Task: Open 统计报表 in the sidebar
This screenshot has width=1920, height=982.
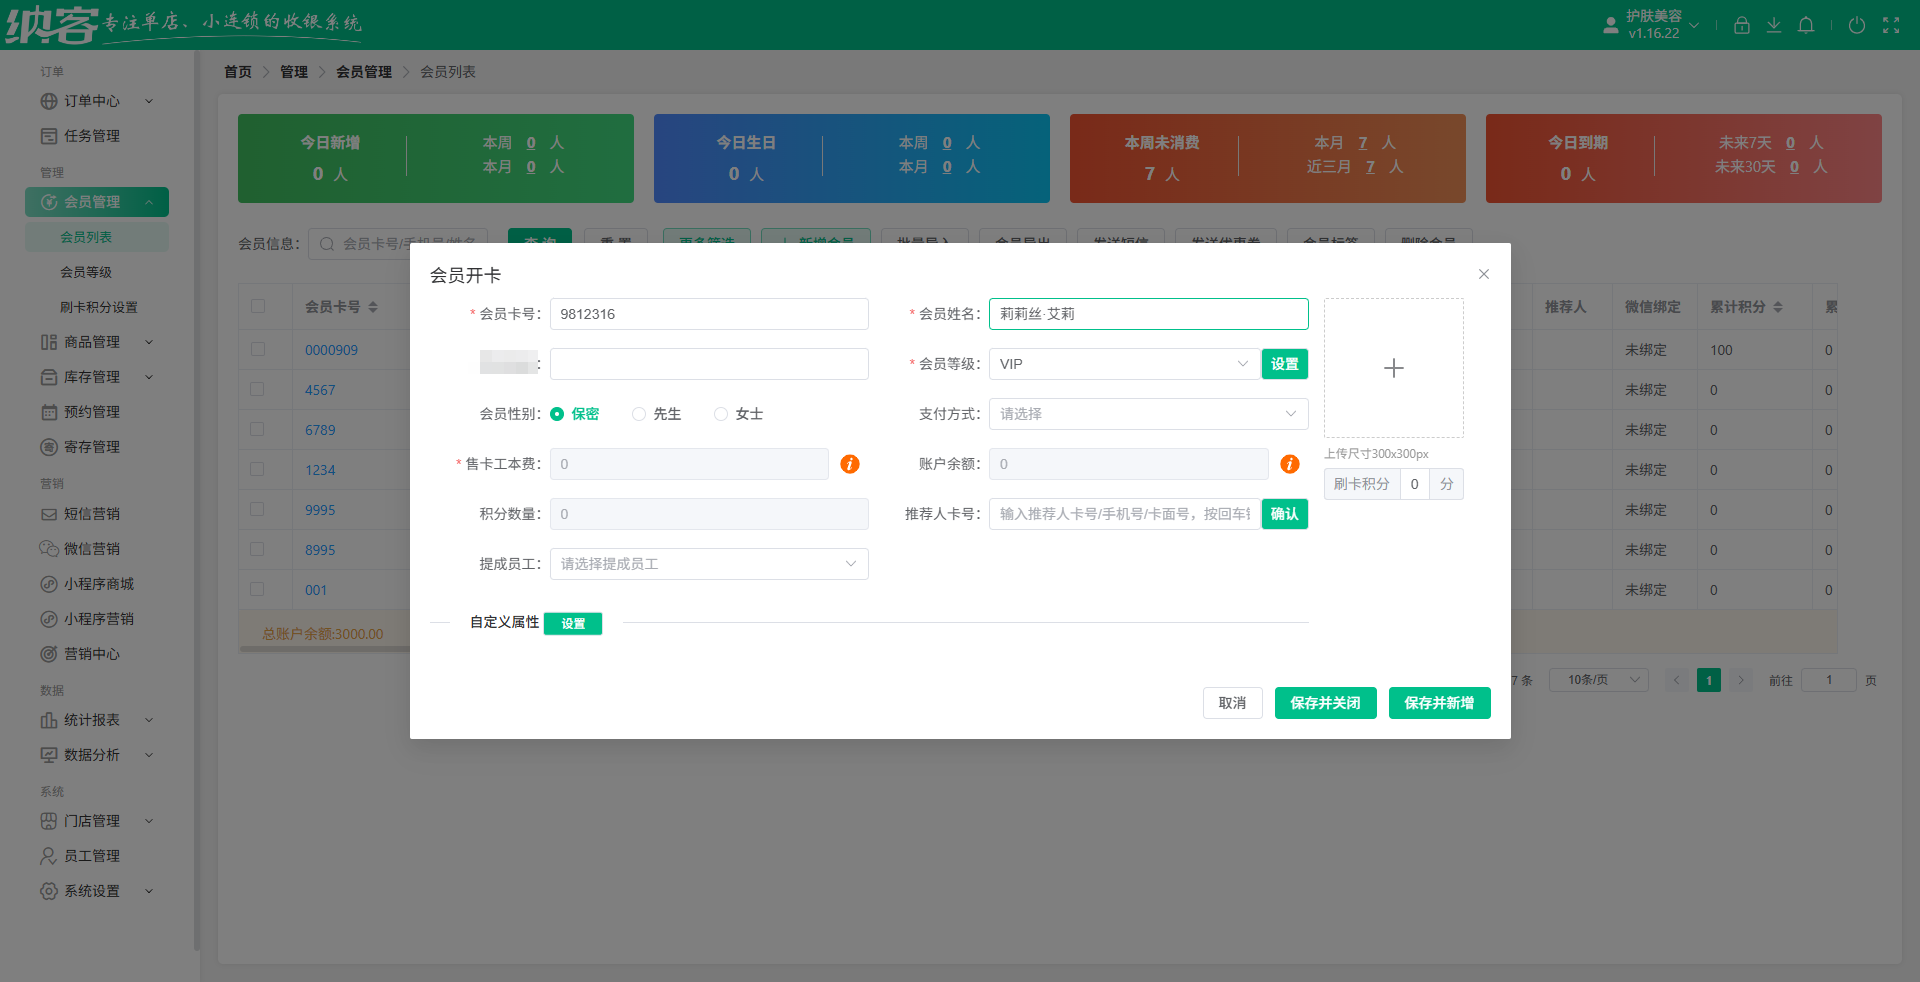Action: click(x=90, y=719)
